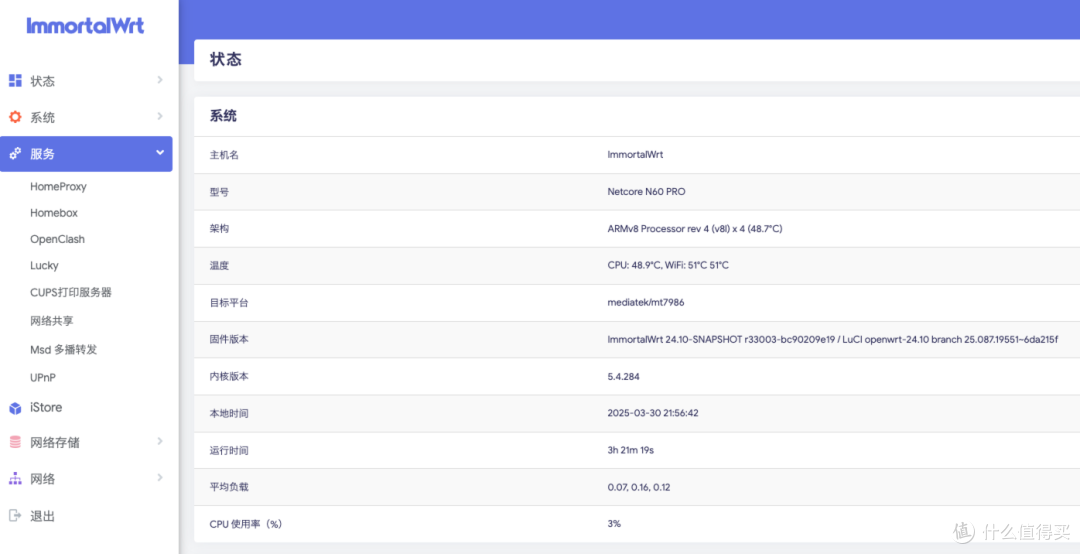
Task: Click the logout door icon
Action: tap(15, 516)
